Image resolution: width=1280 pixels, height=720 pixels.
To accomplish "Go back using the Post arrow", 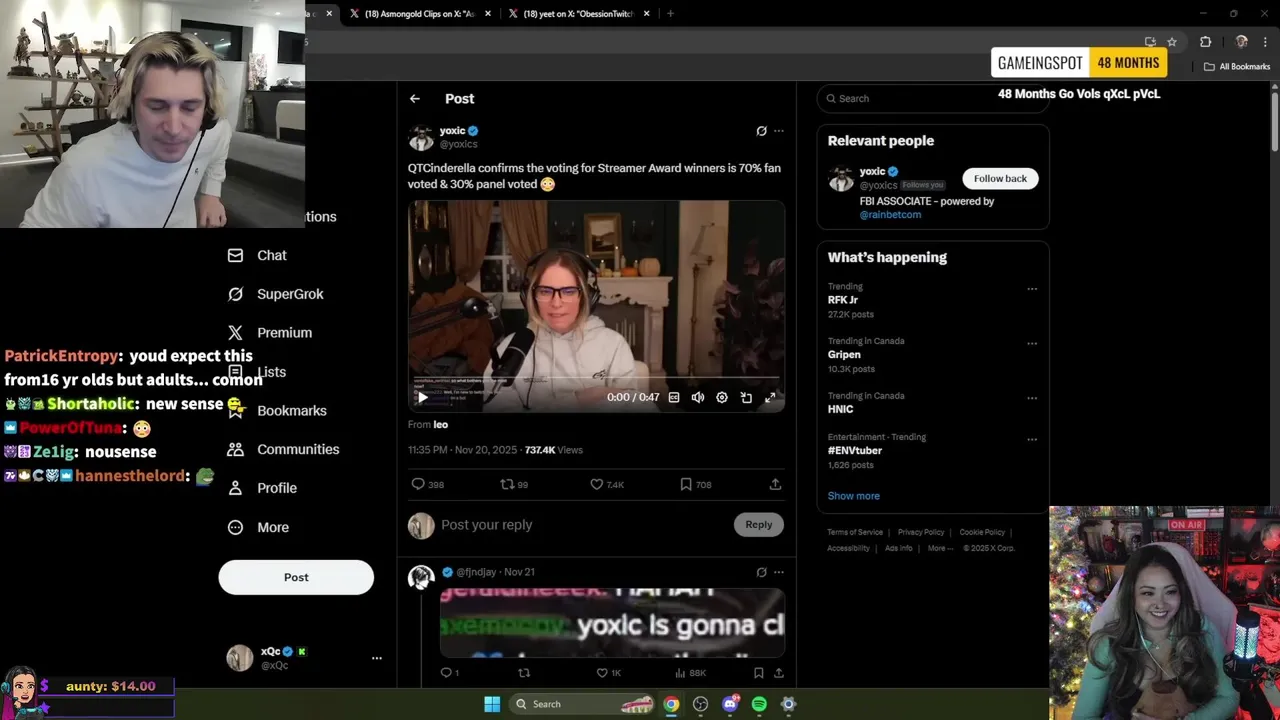I will click(x=414, y=99).
